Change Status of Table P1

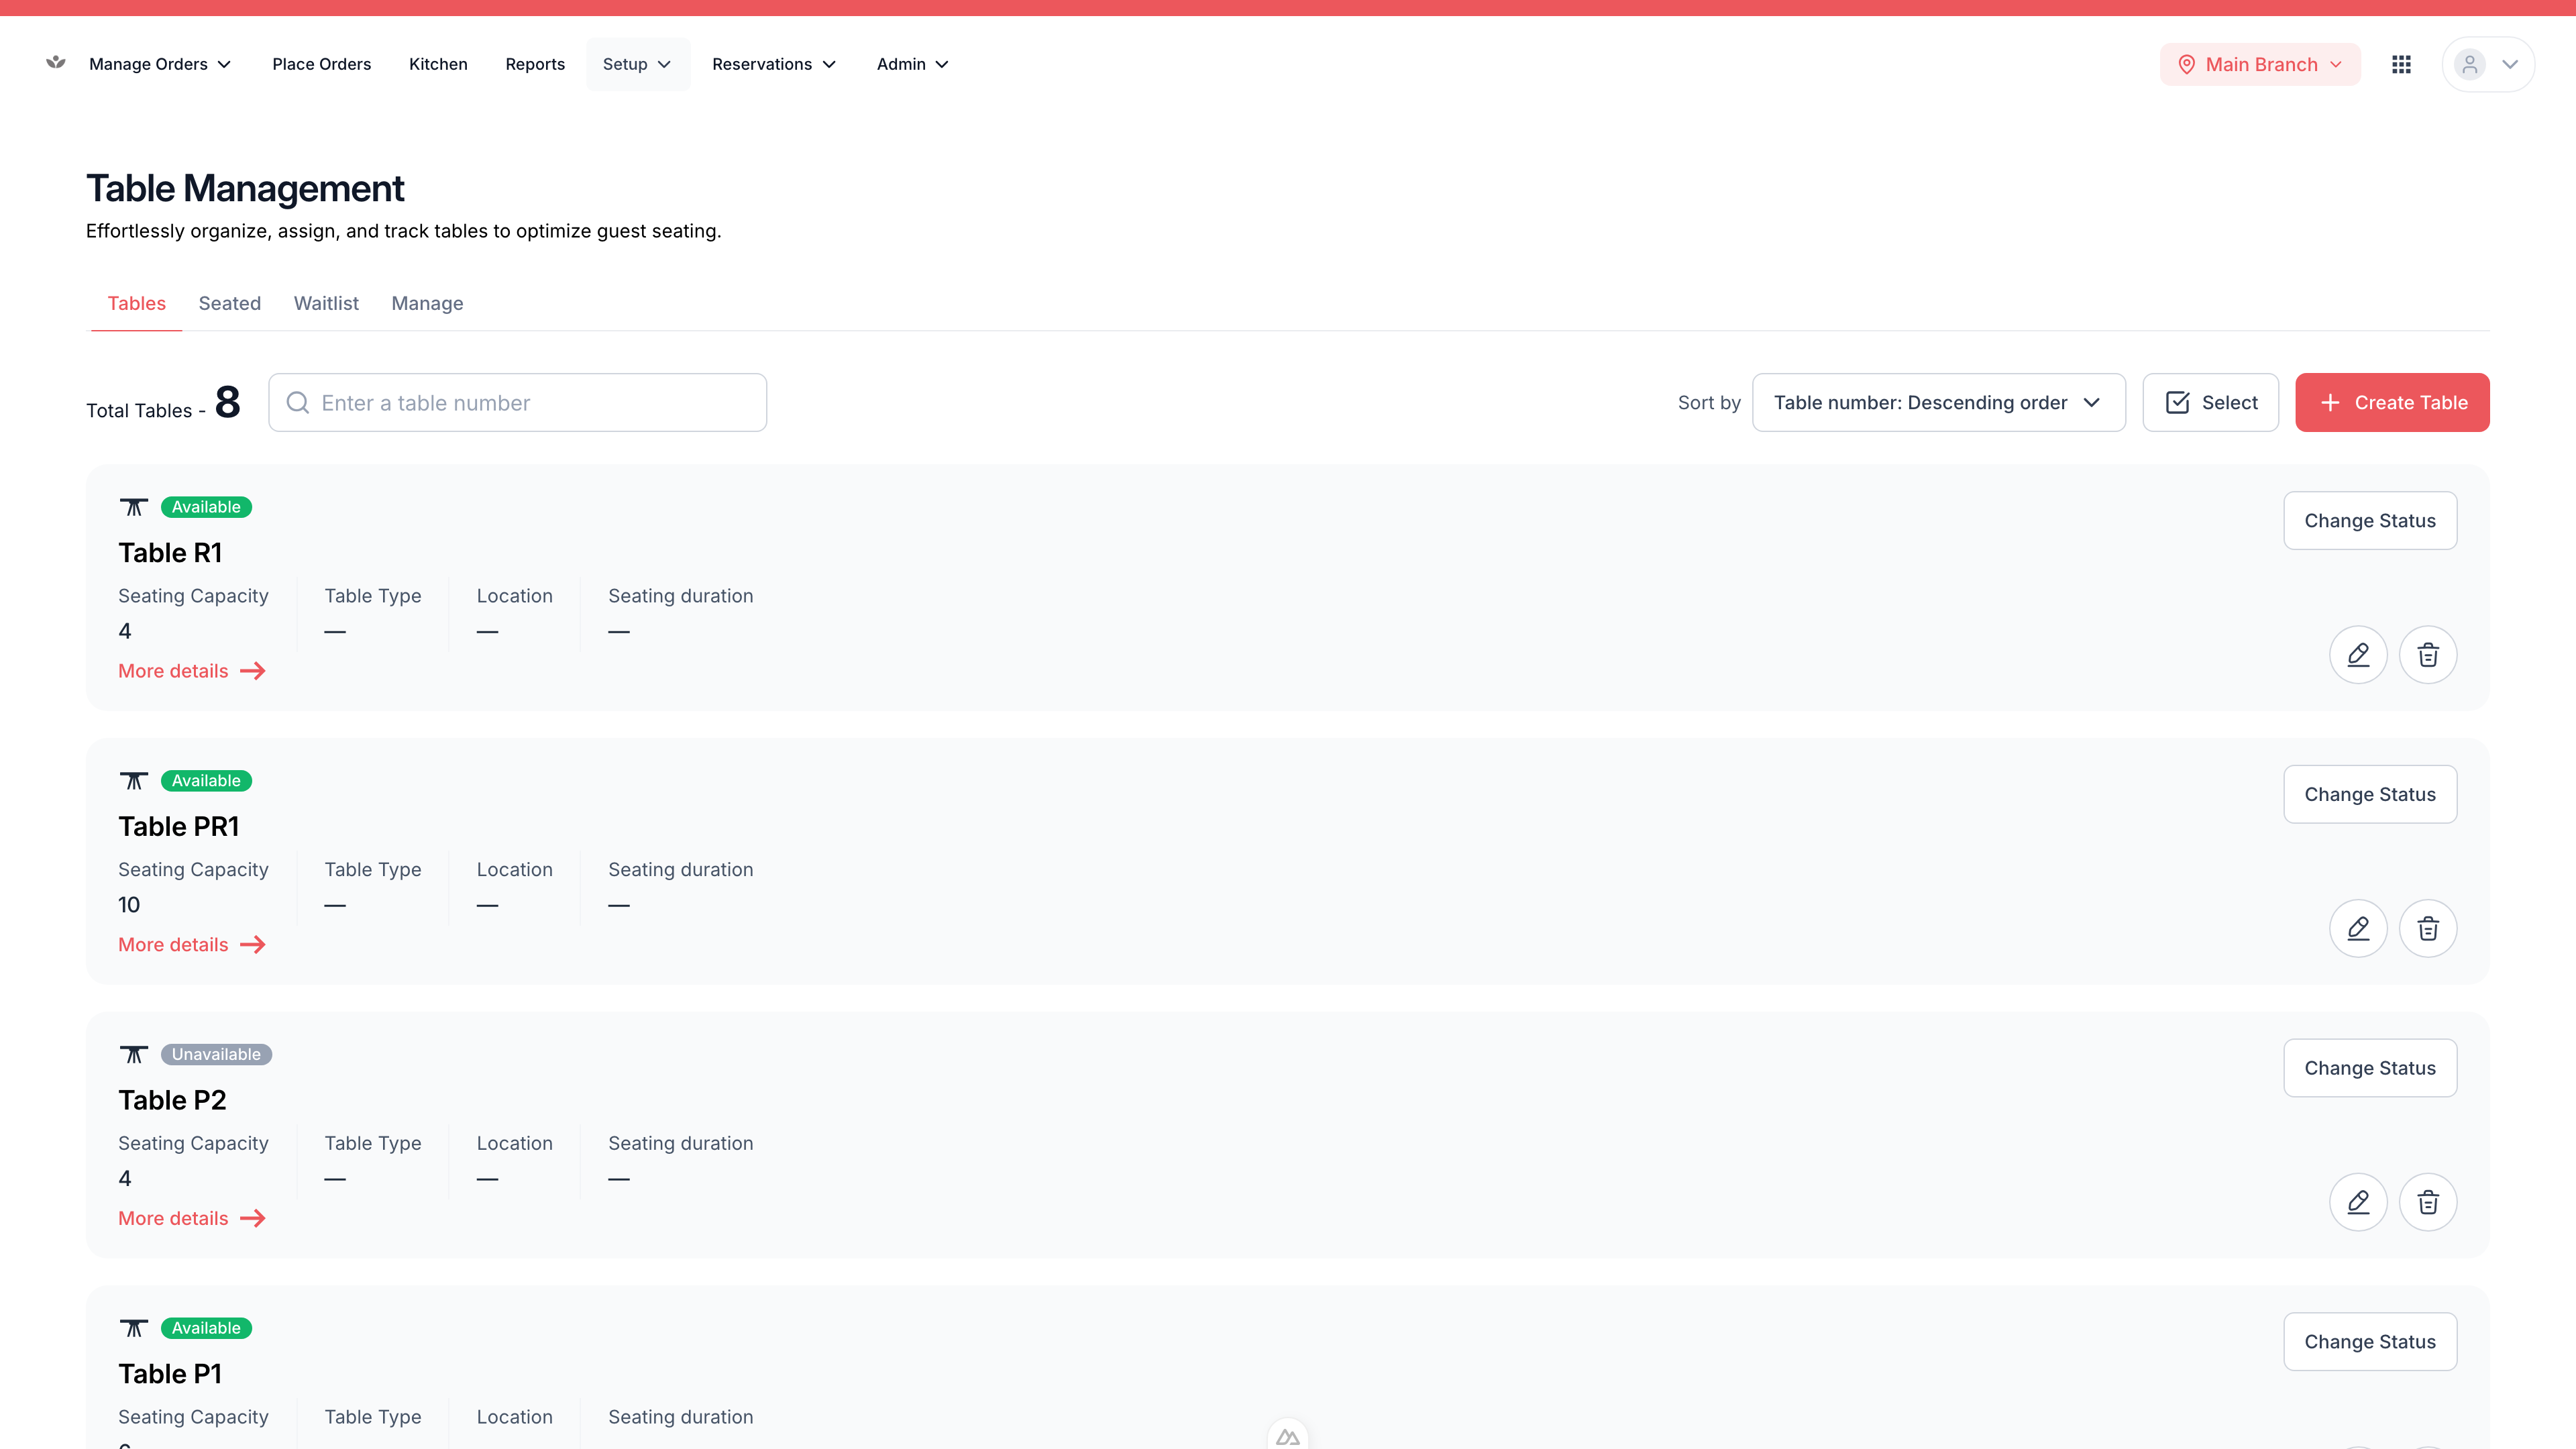[x=2370, y=1341]
